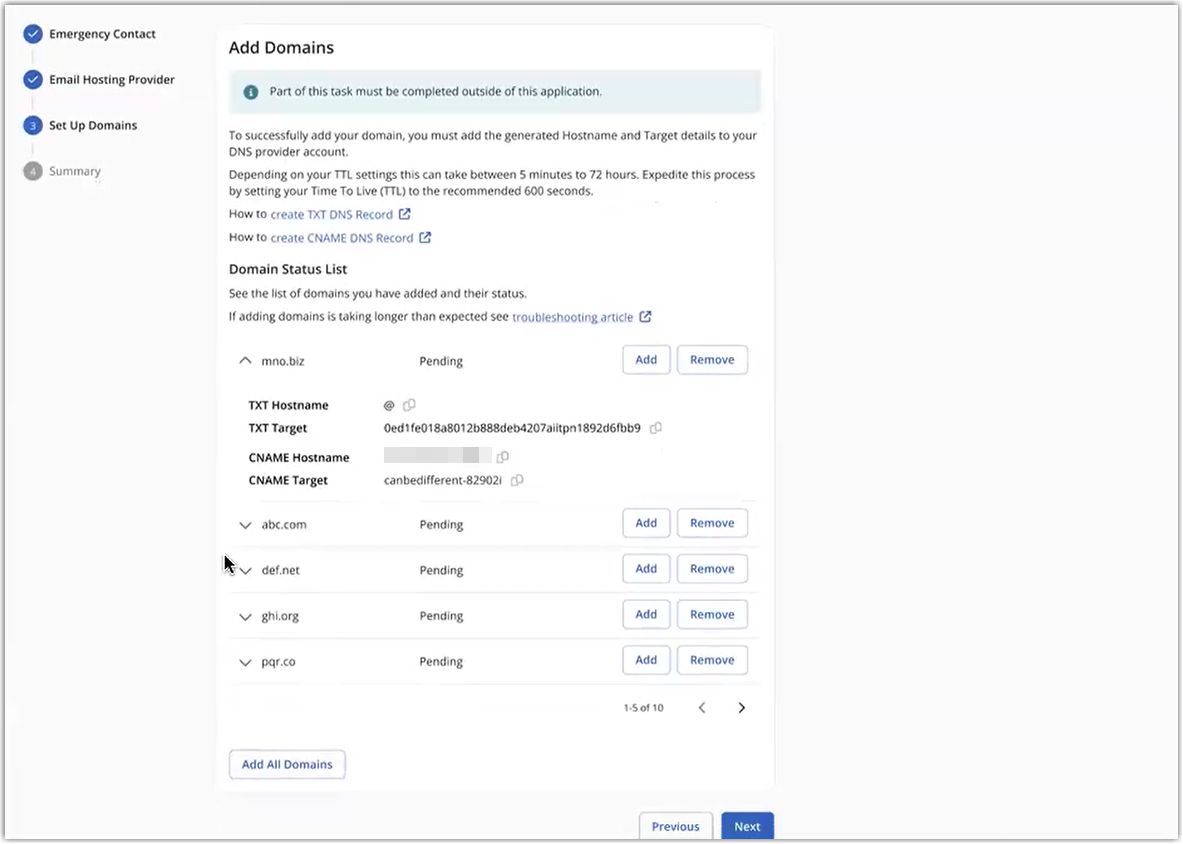Click the info icon in the notice banner

251,92
